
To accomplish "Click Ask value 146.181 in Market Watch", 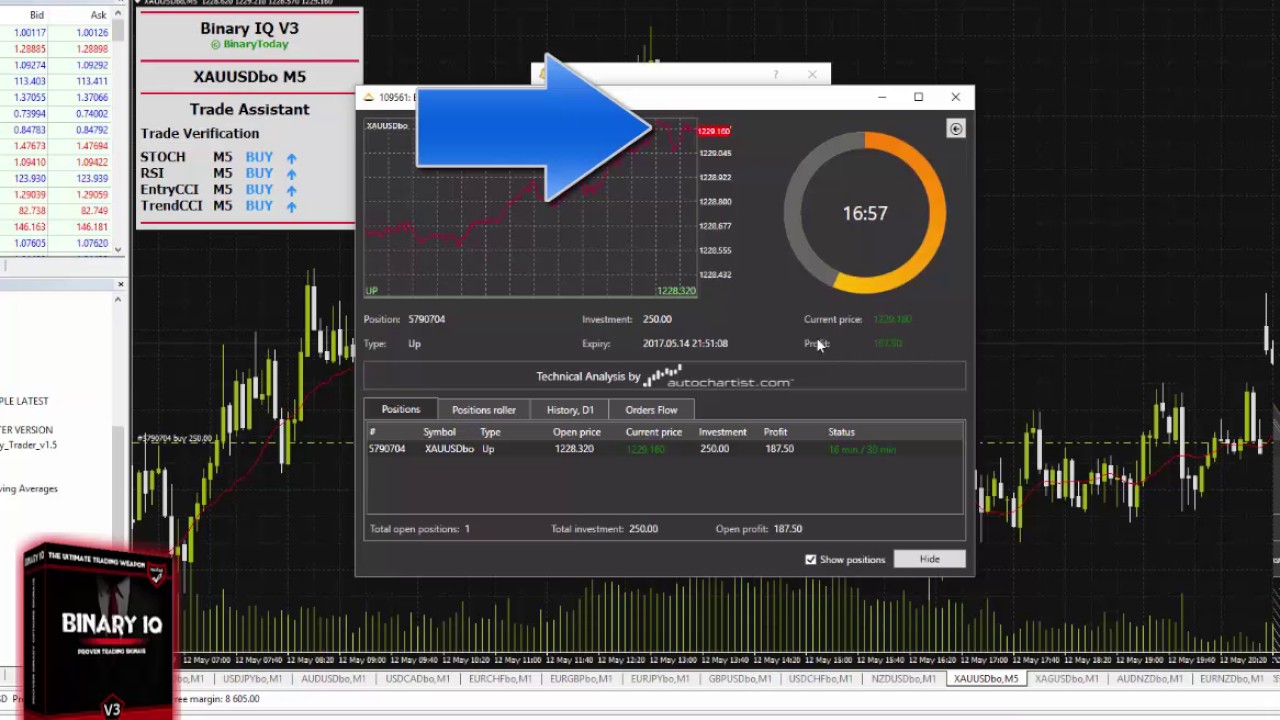I will point(92,228).
